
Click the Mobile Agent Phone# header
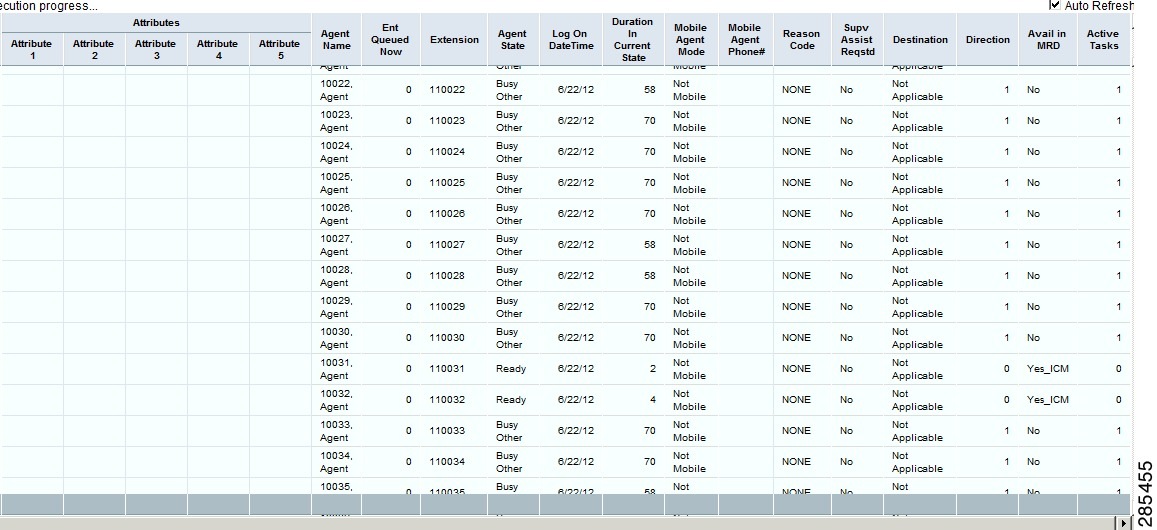click(x=745, y=40)
